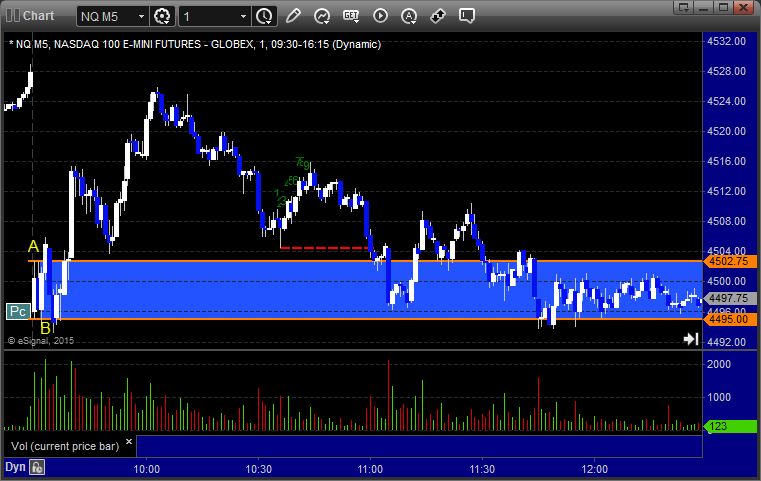Viewport: 761px width, 481px height.
Task: Toggle the Dyn lock icon
Action: [x=37, y=467]
